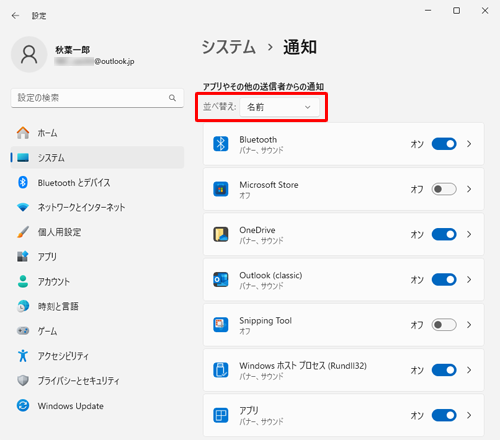Toggle Windows ホスト プロセス notifications switch

(444, 370)
